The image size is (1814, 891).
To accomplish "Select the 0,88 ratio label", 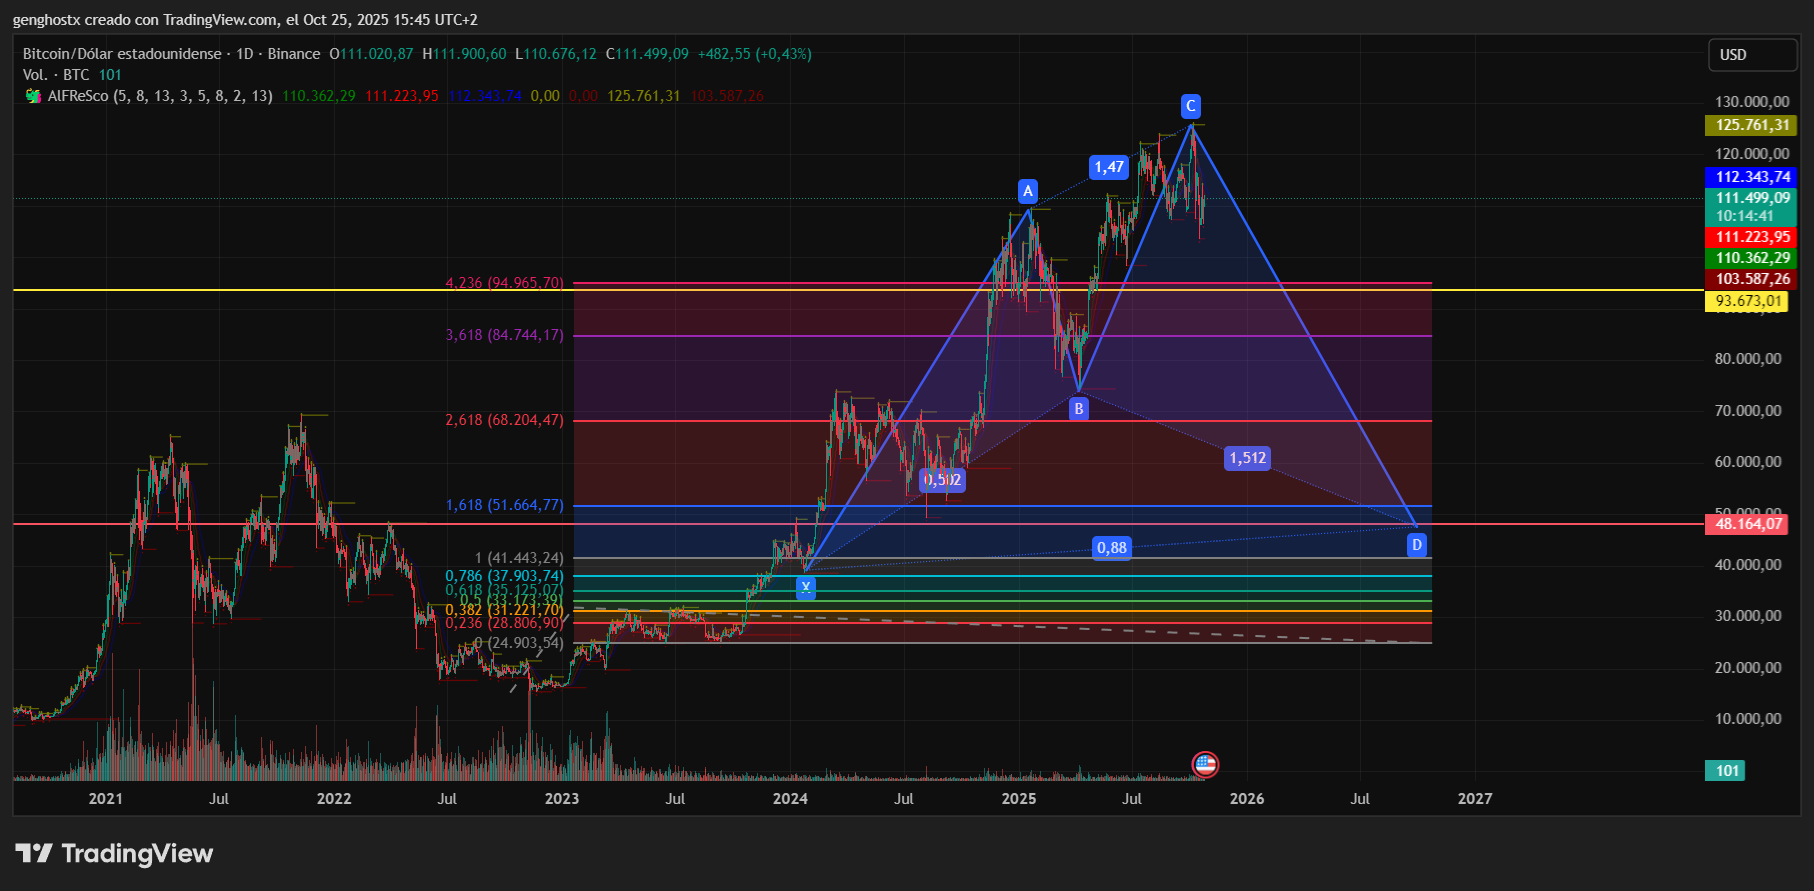I will click(x=1111, y=547).
